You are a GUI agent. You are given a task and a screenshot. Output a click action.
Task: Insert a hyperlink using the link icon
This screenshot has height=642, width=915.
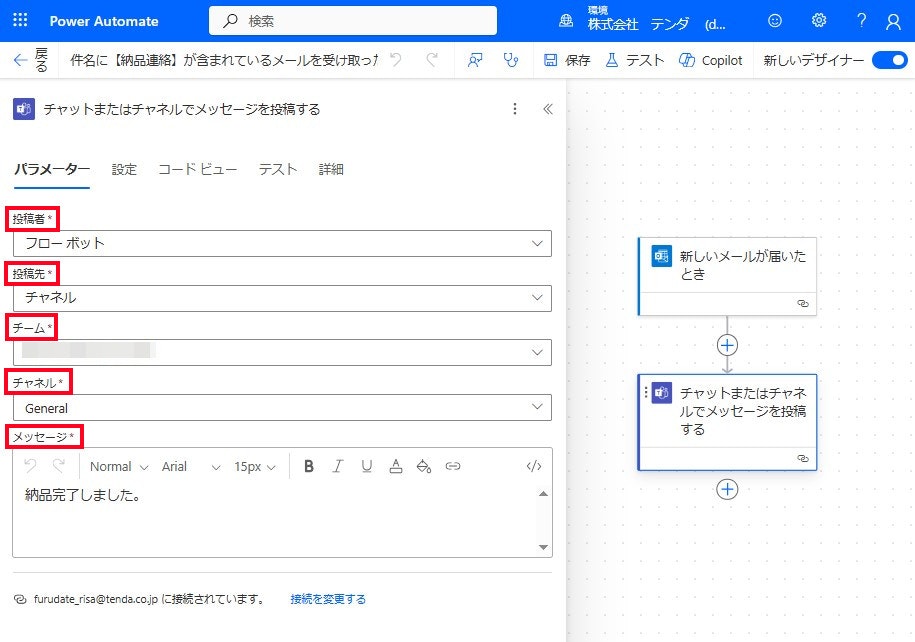(x=453, y=466)
